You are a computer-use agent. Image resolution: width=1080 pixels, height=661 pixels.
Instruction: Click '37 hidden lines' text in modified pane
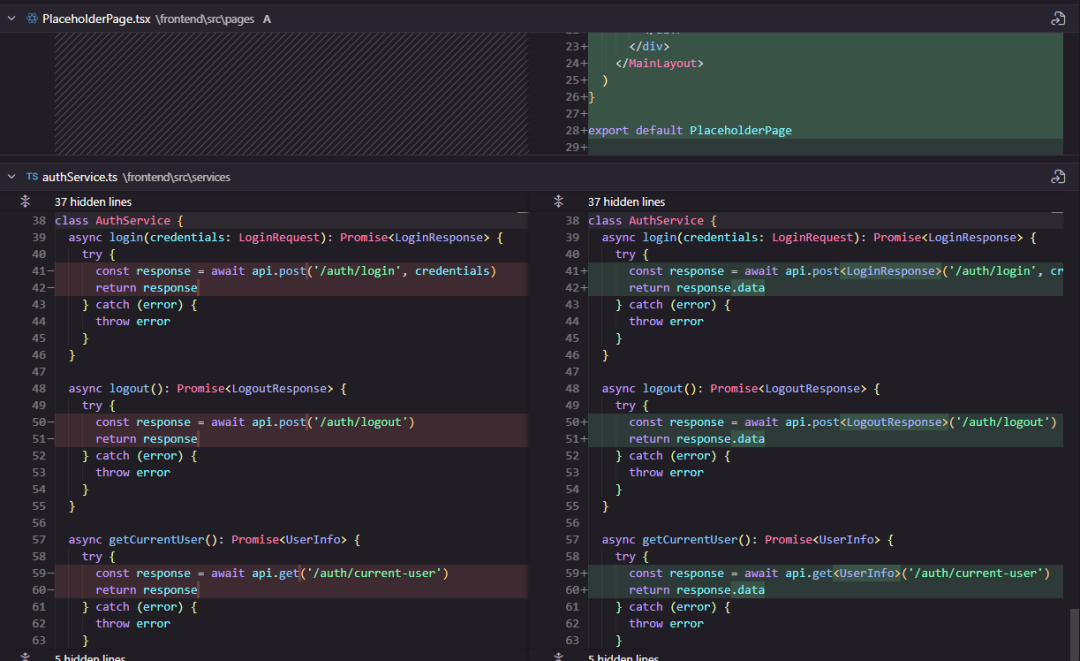click(x=626, y=202)
